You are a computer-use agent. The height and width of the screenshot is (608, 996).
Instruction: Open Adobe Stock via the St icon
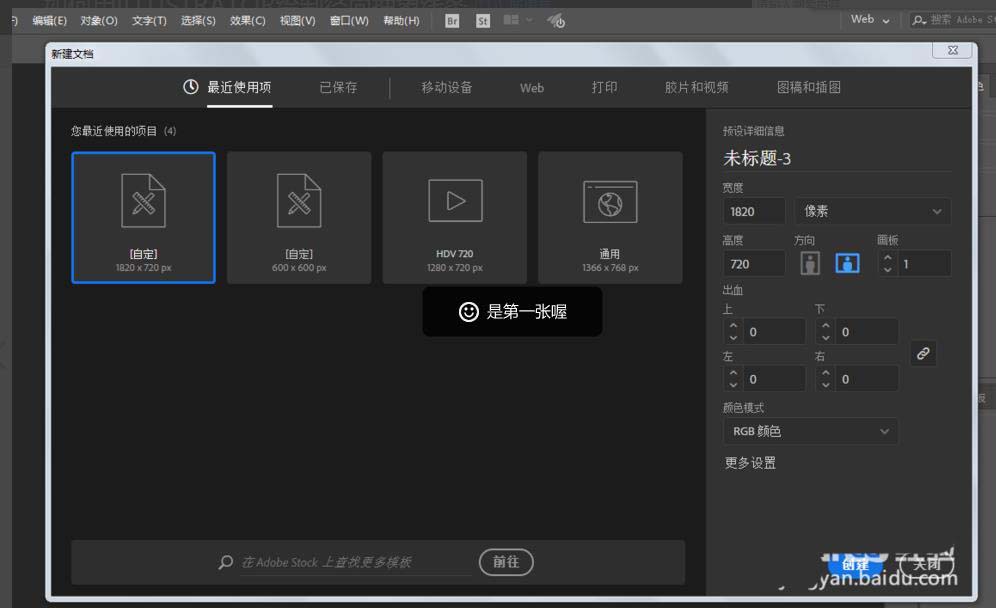point(483,20)
